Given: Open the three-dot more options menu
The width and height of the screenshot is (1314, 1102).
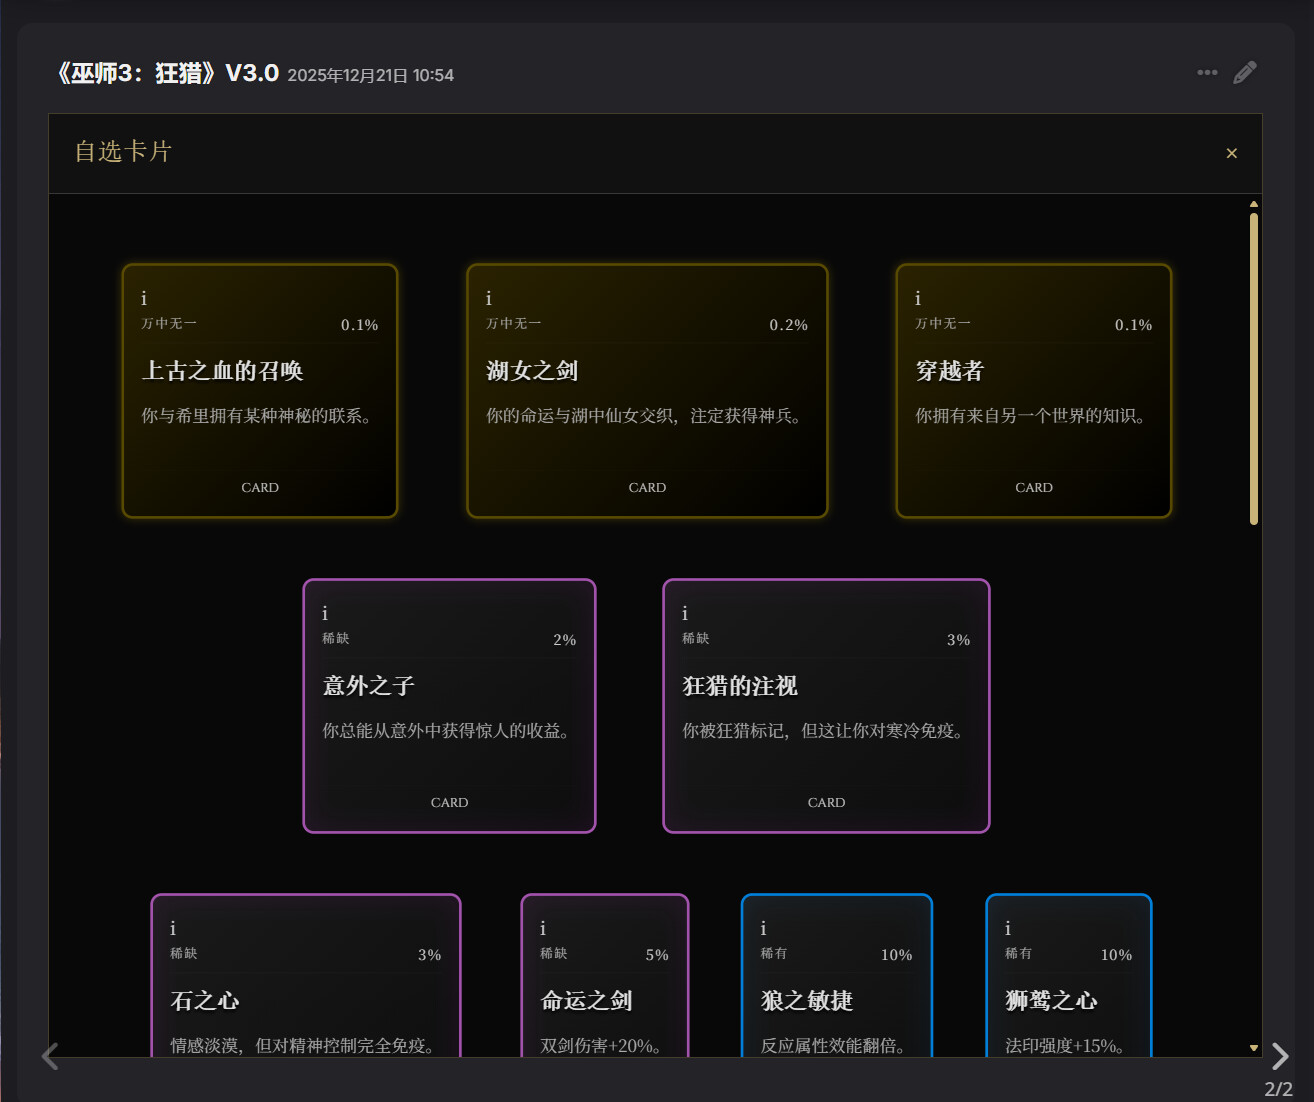Looking at the screenshot, I should click(x=1207, y=72).
